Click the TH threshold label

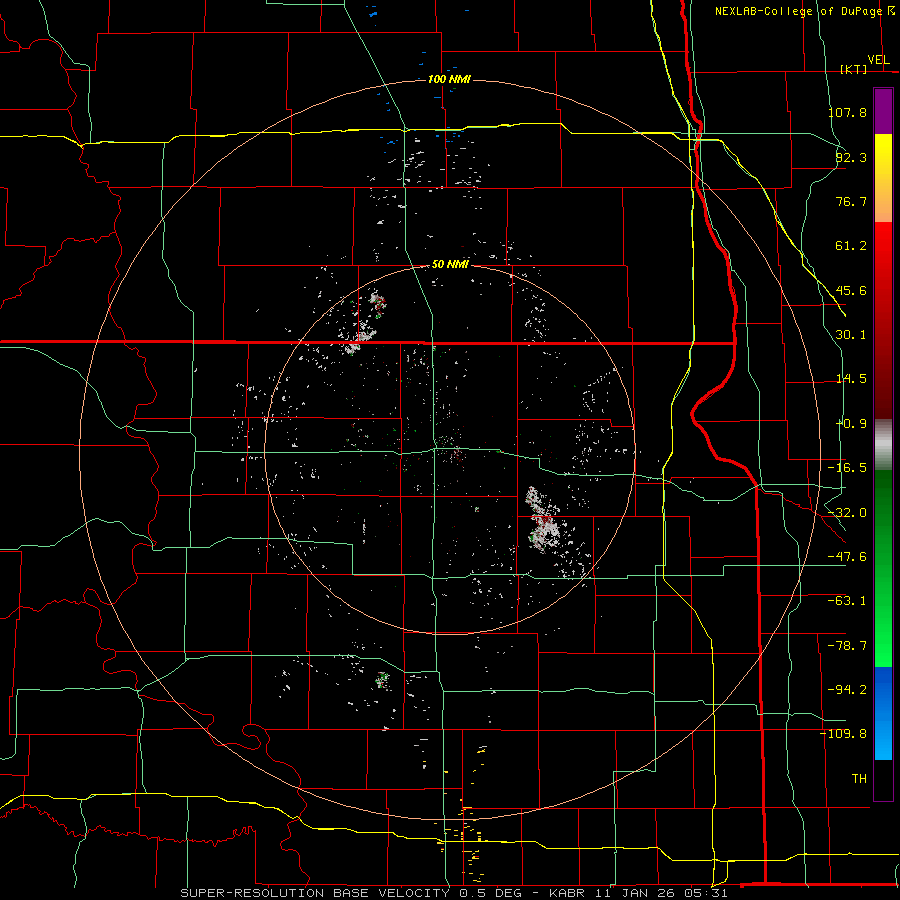(x=859, y=779)
